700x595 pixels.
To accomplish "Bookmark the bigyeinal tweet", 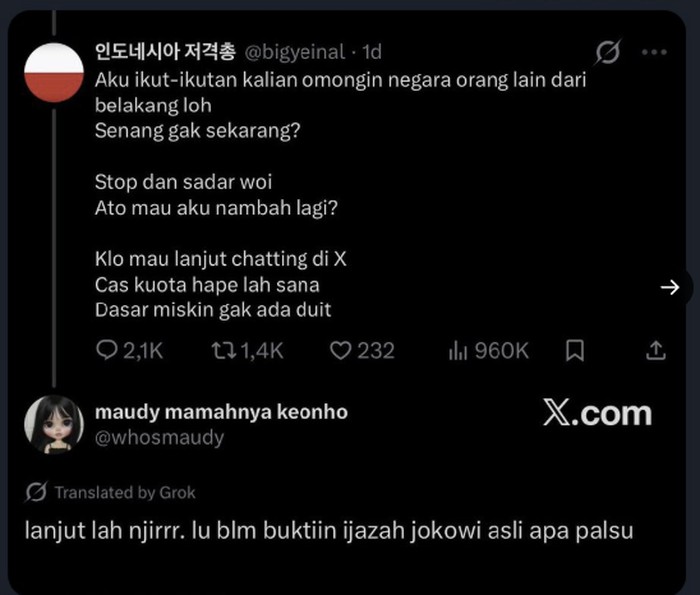I will click(x=575, y=350).
